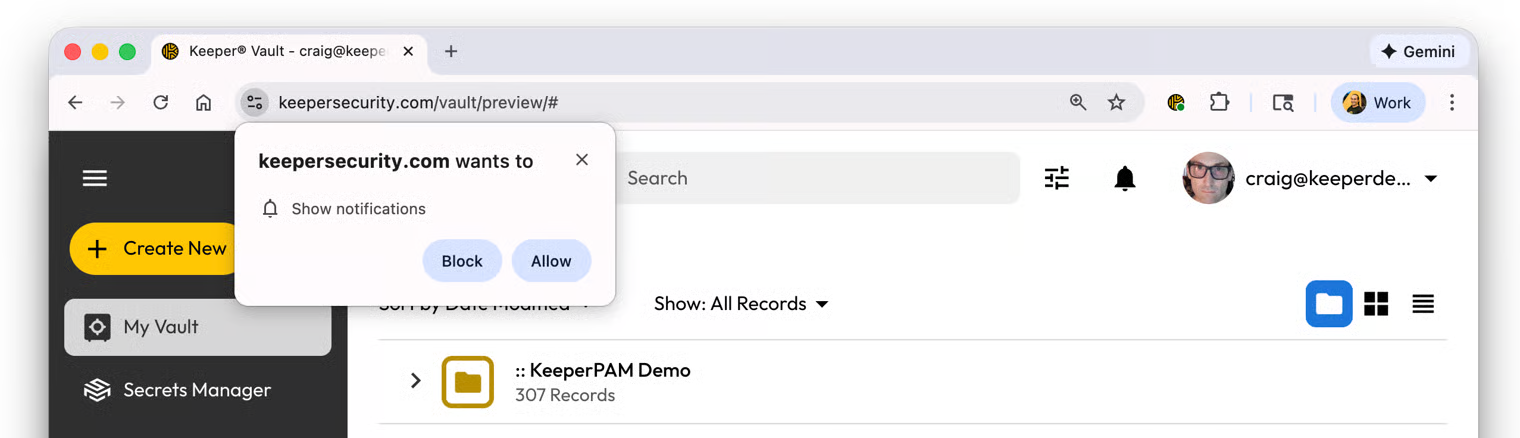
Task: Block notifications from keepersecurity.com
Action: coord(462,261)
